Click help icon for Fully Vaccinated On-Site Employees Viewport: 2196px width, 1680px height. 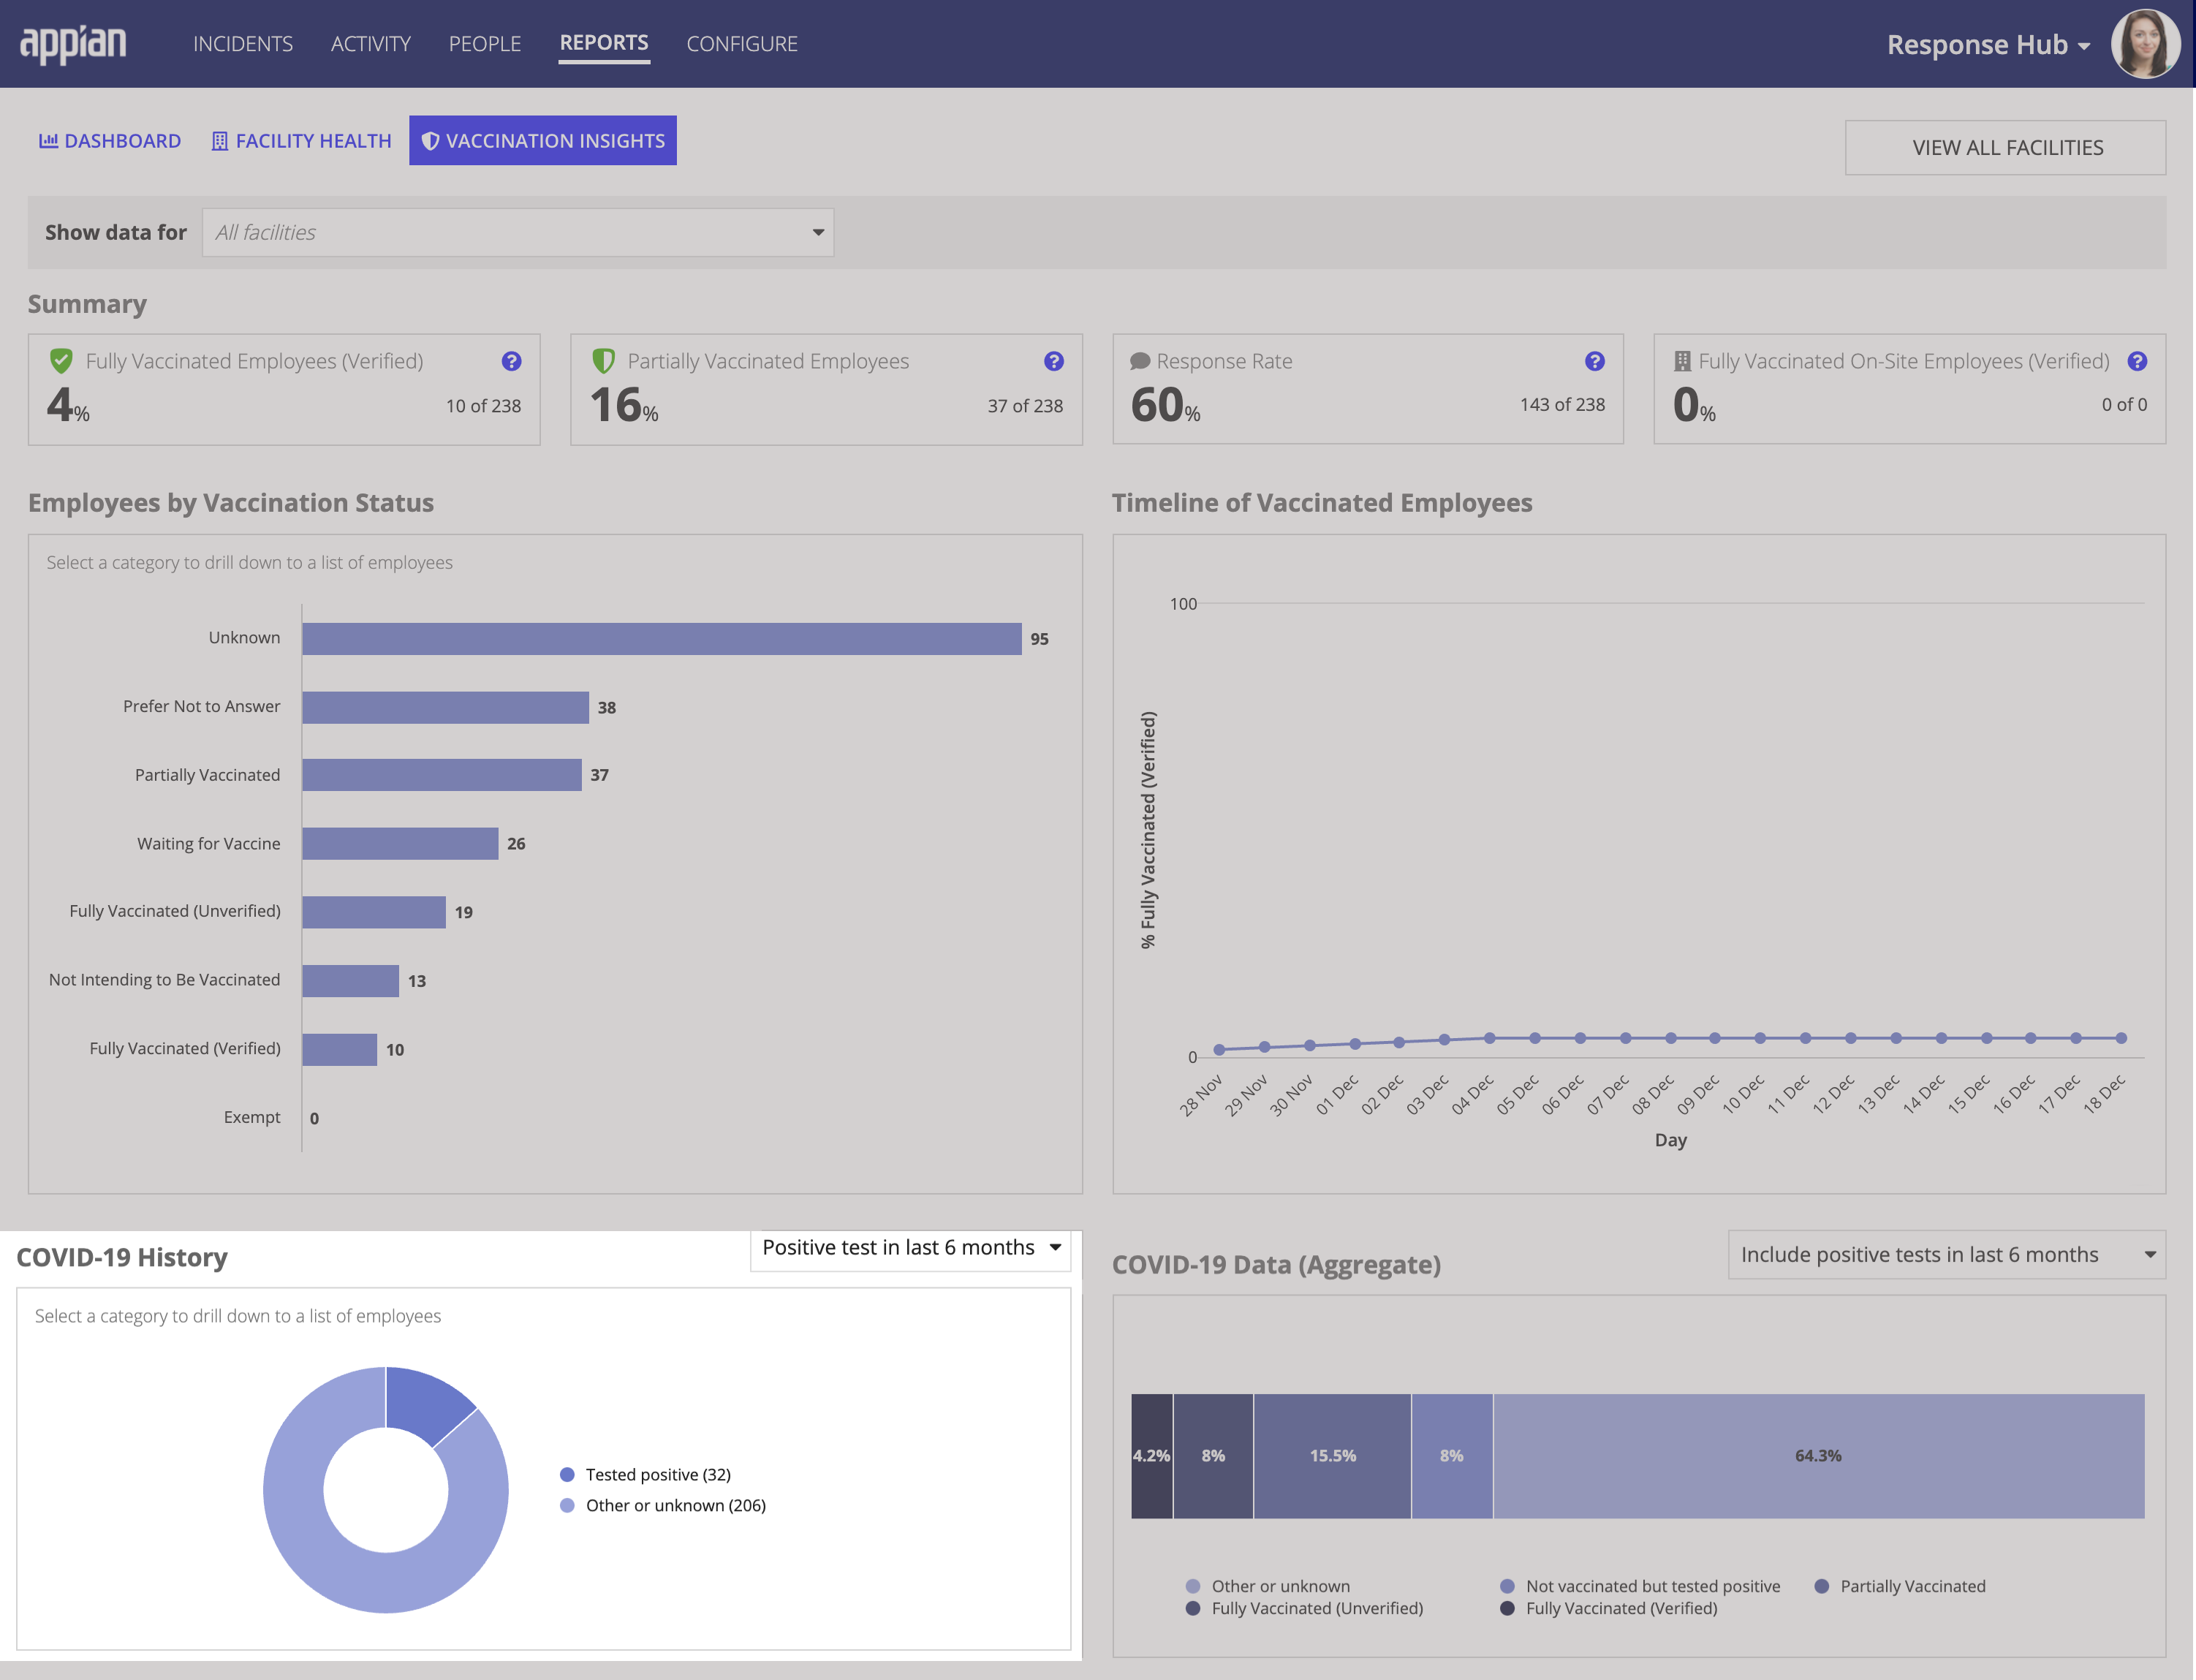pyautogui.click(x=2137, y=362)
